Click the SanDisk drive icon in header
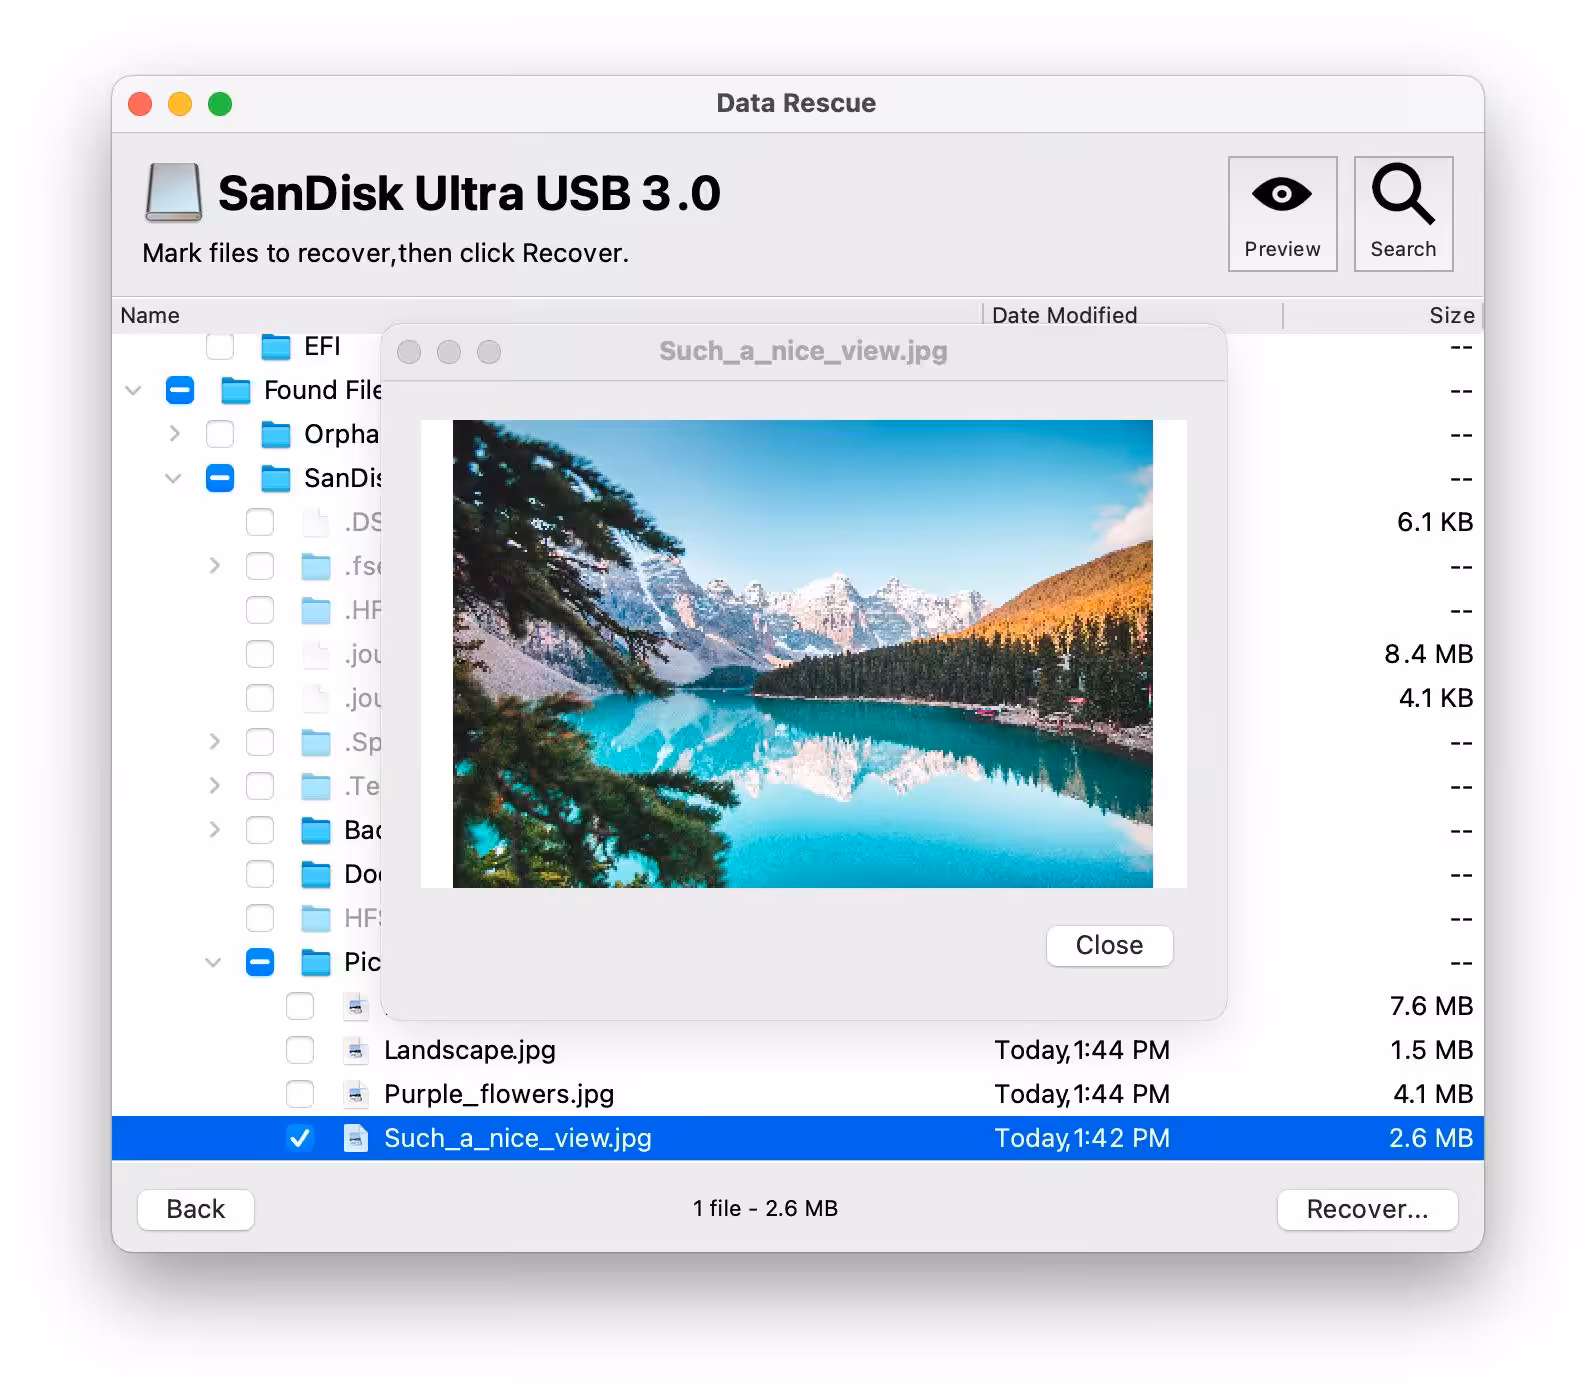Image resolution: width=1596 pixels, height=1400 pixels. pos(173,192)
